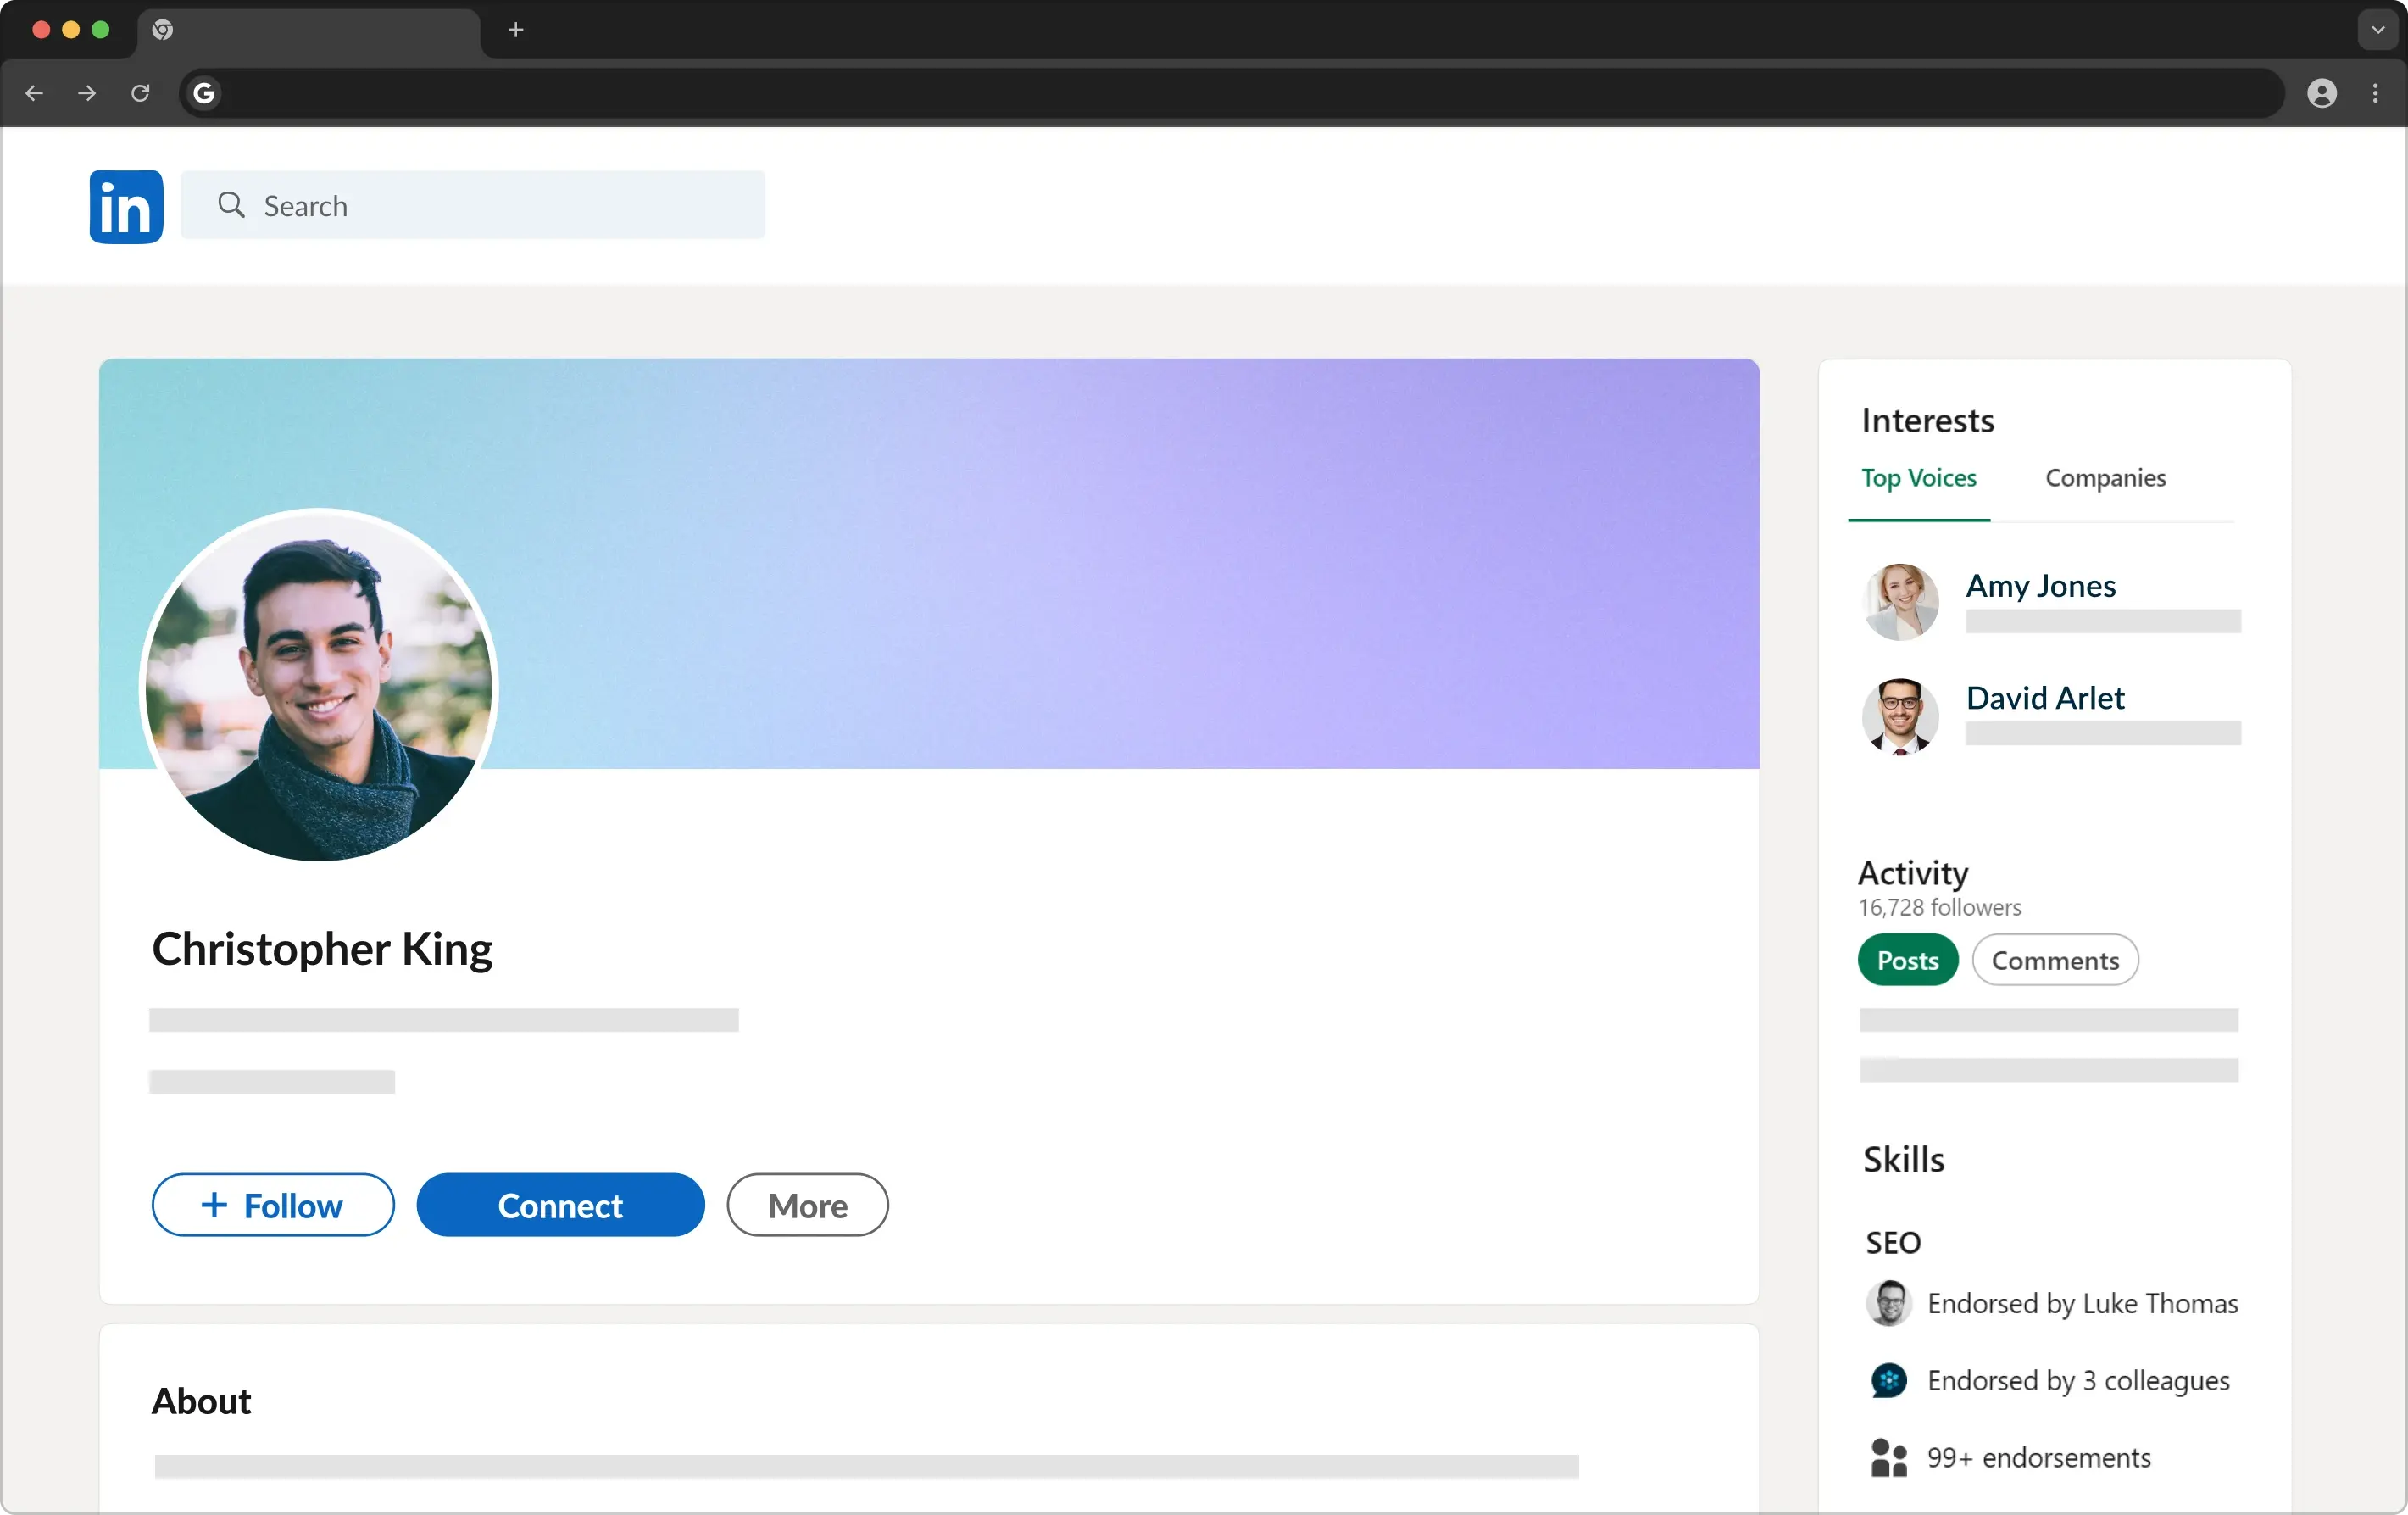Image resolution: width=2408 pixels, height=1515 pixels.
Task: Select the Top Voices tab
Action: 1918,478
